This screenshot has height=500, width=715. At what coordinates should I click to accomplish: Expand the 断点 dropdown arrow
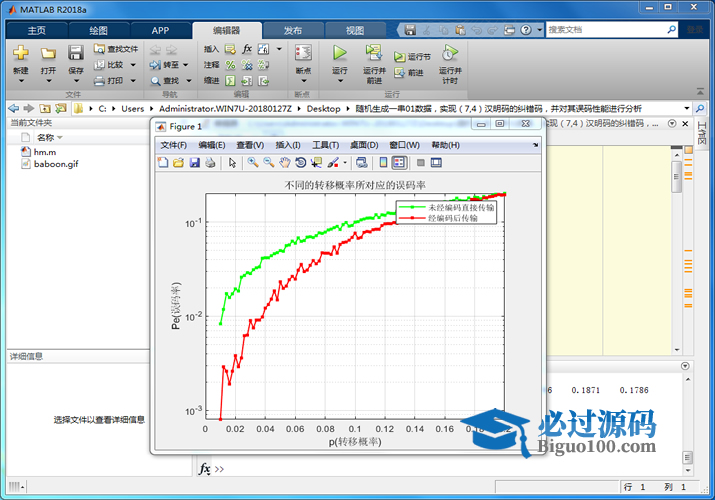(304, 81)
